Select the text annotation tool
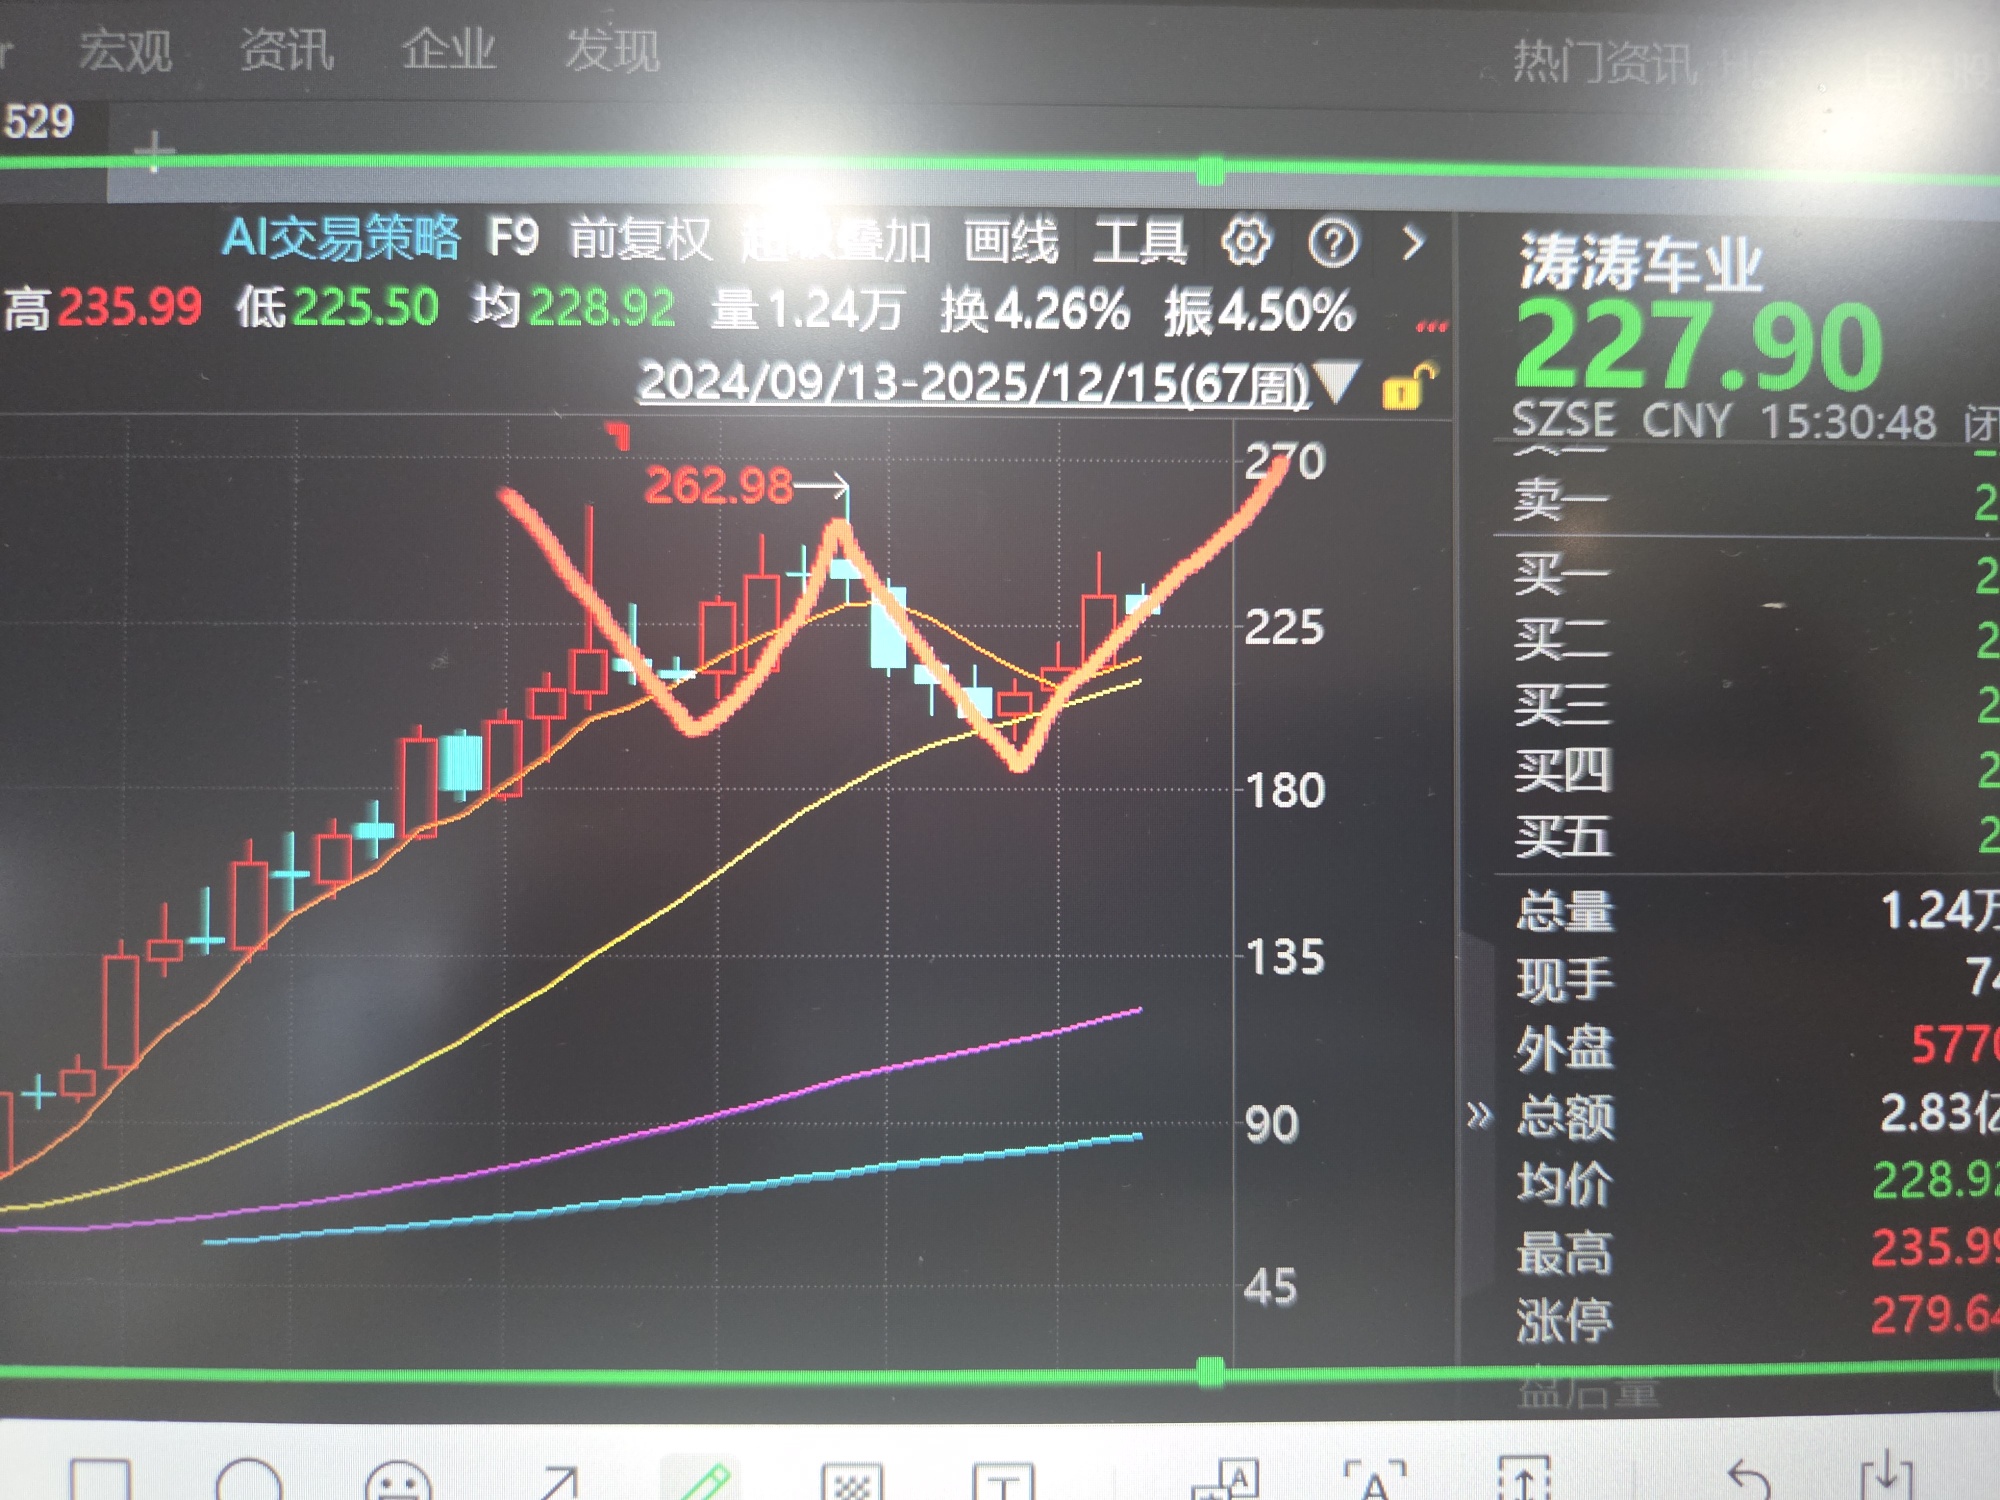This screenshot has height=1500, width=2000. click(1003, 1482)
